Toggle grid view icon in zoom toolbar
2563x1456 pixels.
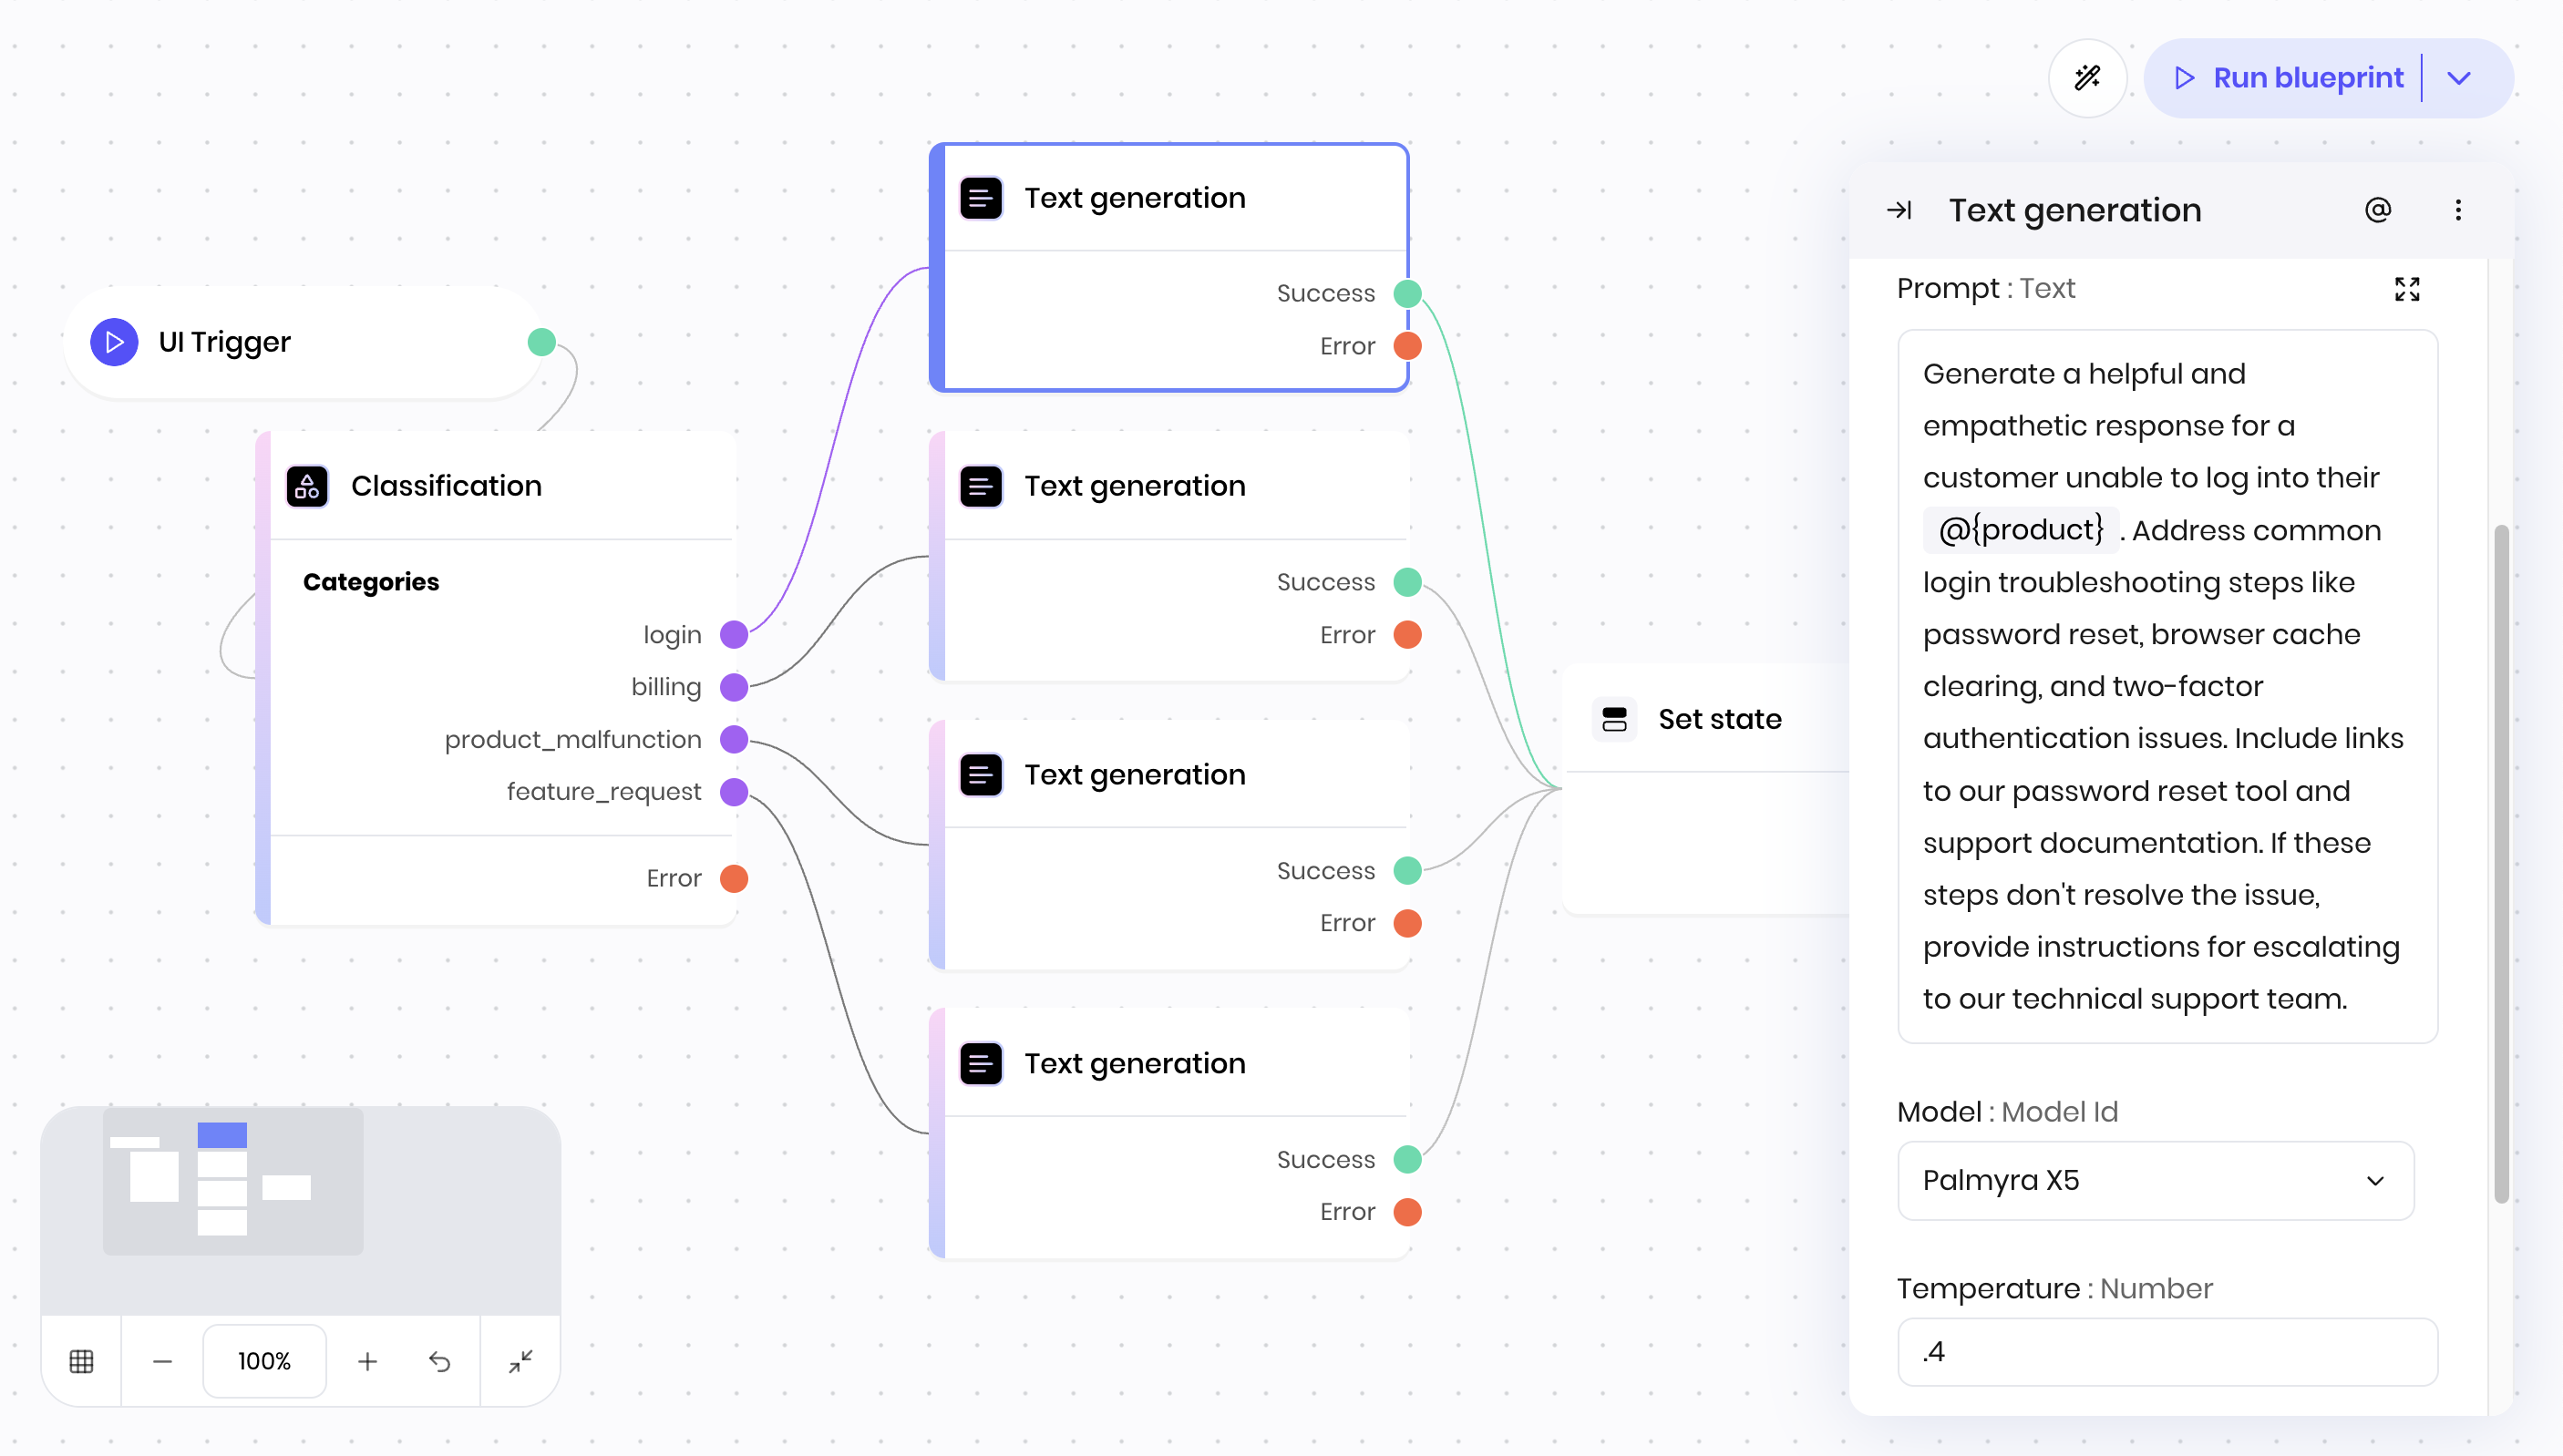point(82,1361)
